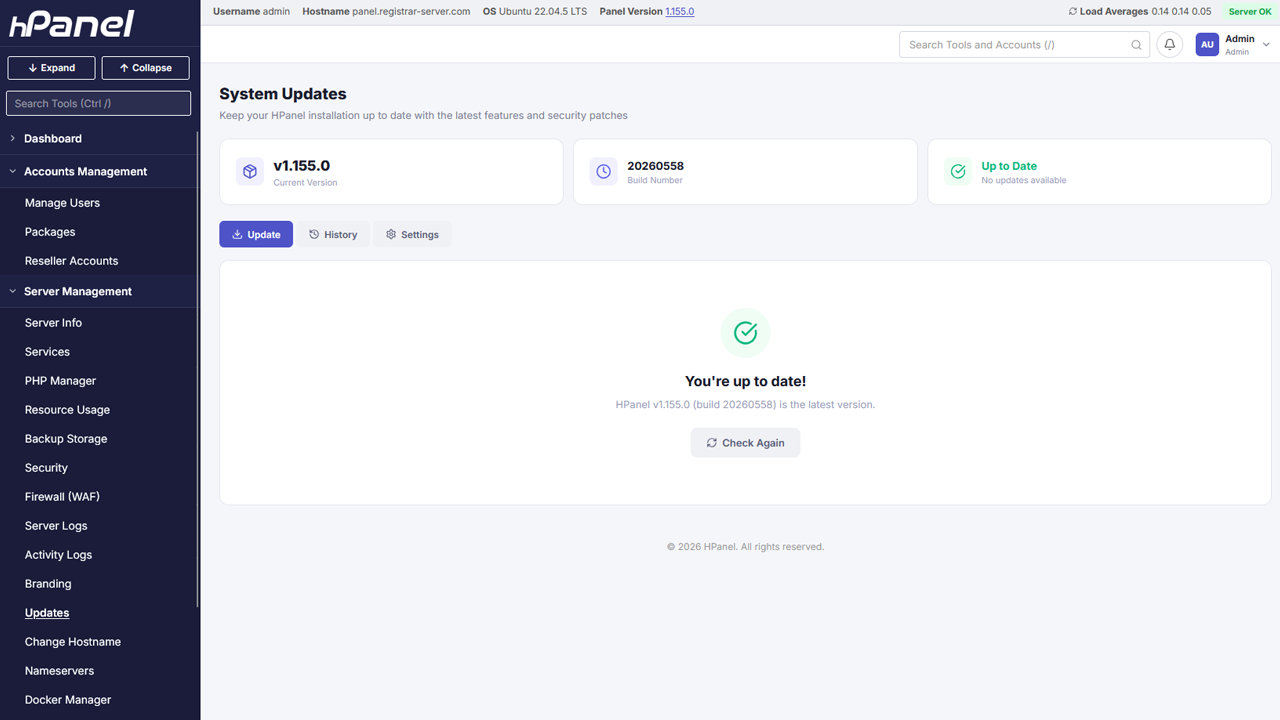Expand the Dashboard sidebar section

(100, 139)
